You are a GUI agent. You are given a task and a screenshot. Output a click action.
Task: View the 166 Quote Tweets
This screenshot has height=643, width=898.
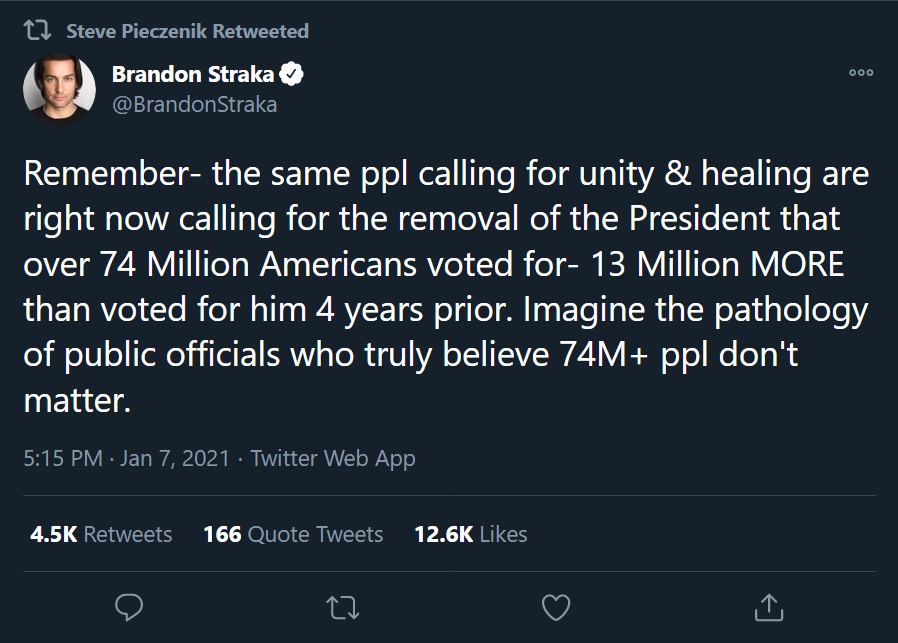coord(293,534)
